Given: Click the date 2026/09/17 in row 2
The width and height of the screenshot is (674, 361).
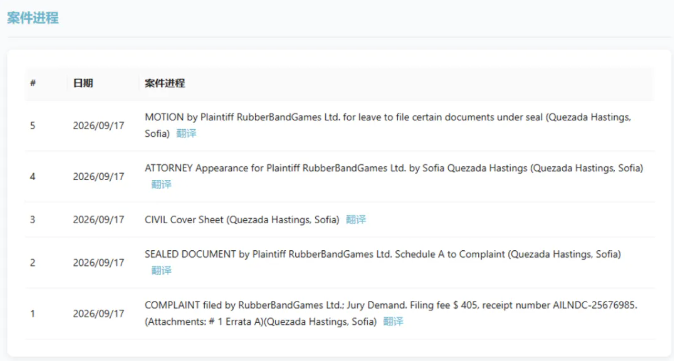Looking at the screenshot, I should point(98,263).
